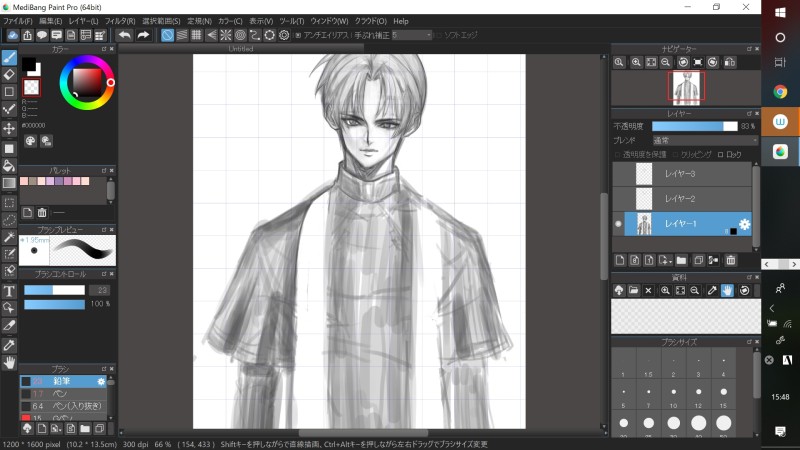Screen dimensions: 800x450
Task: Open snap settings gear icon
Action: coord(284,35)
